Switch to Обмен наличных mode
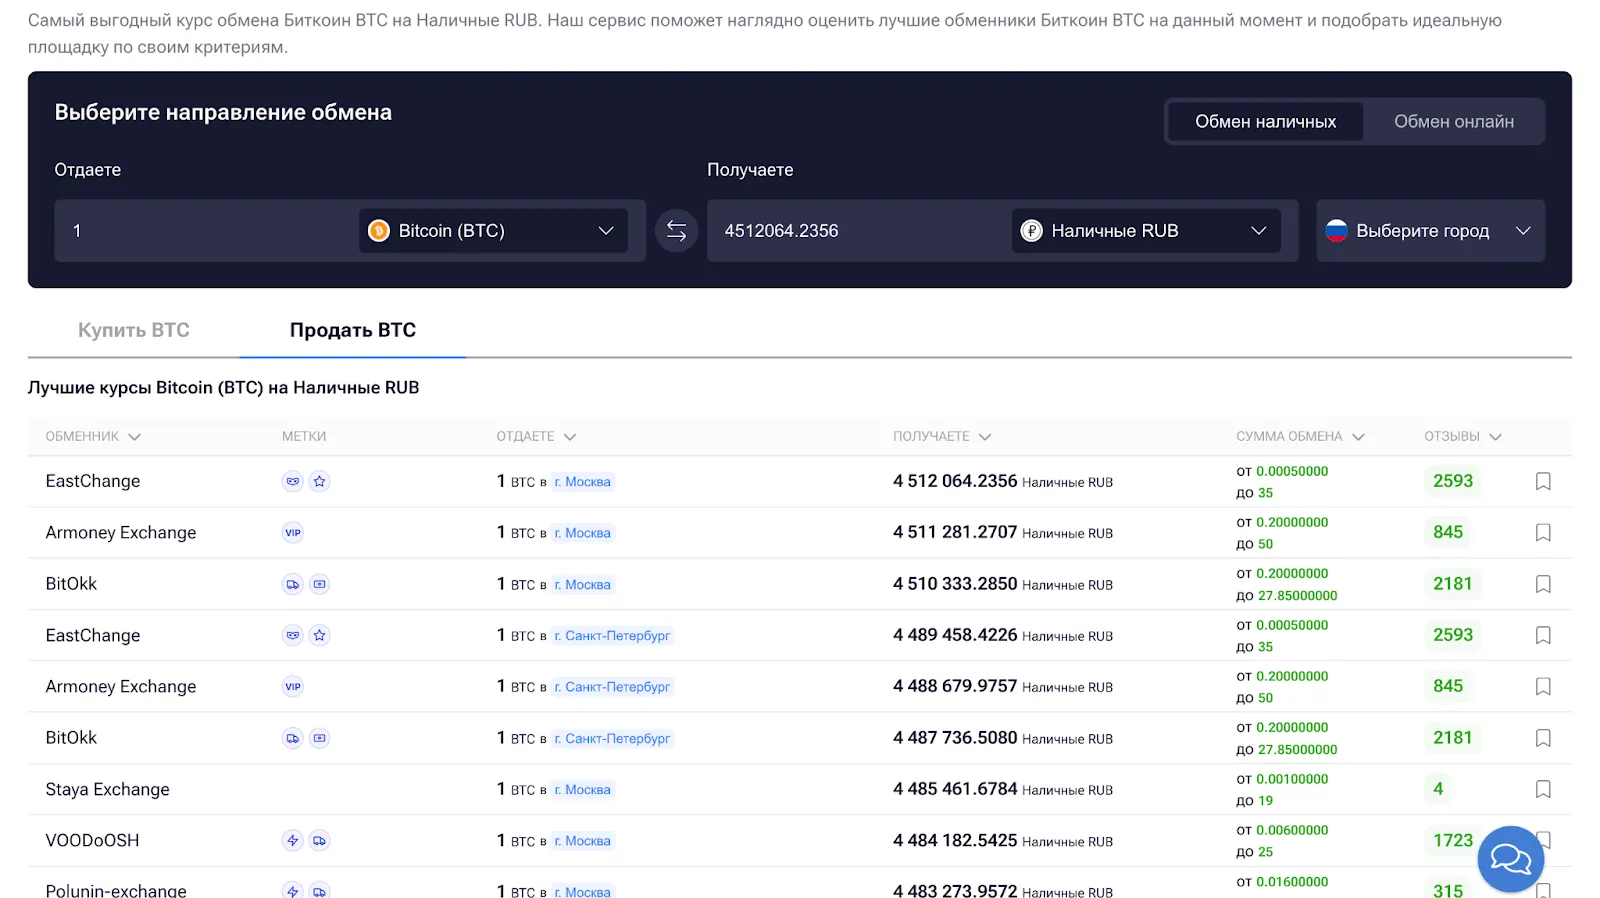 [1265, 122]
